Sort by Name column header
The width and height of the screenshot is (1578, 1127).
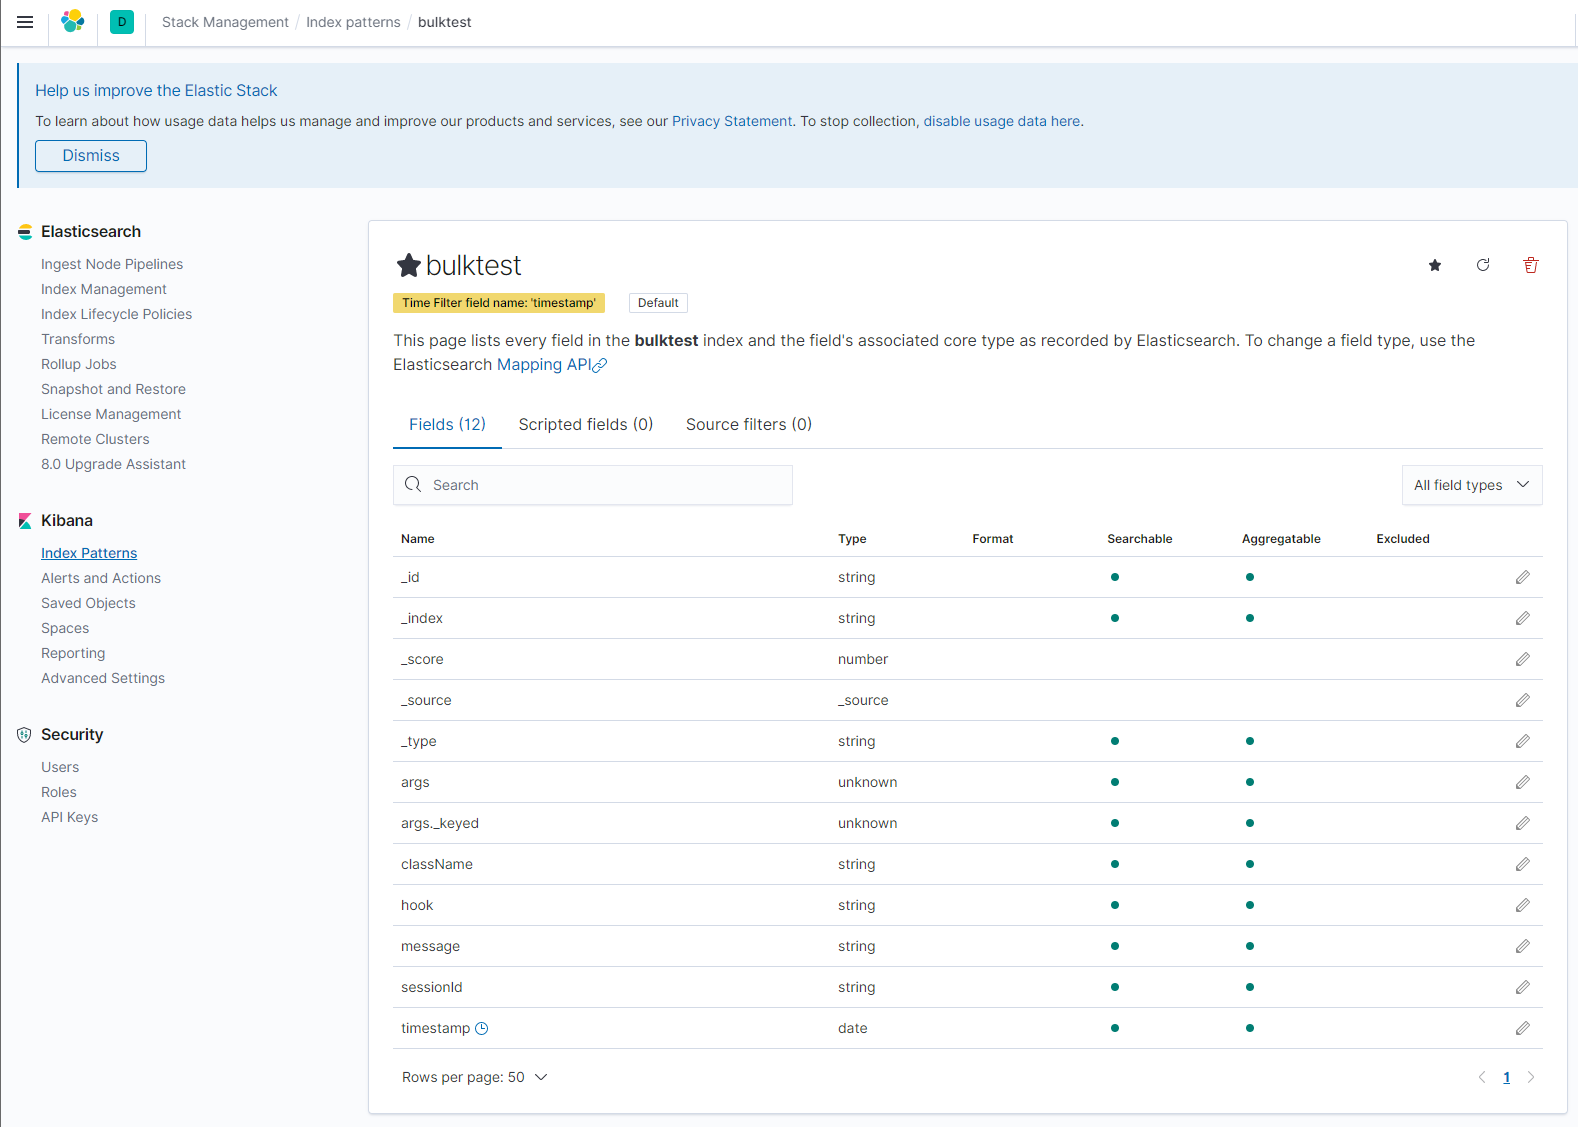tap(418, 539)
